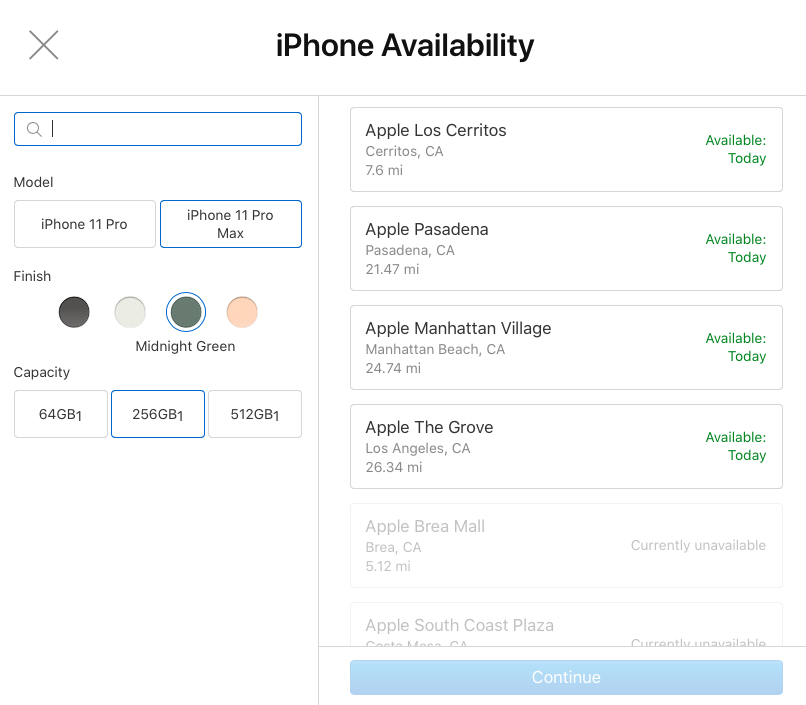Click the magnifier search icon

[34, 129]
